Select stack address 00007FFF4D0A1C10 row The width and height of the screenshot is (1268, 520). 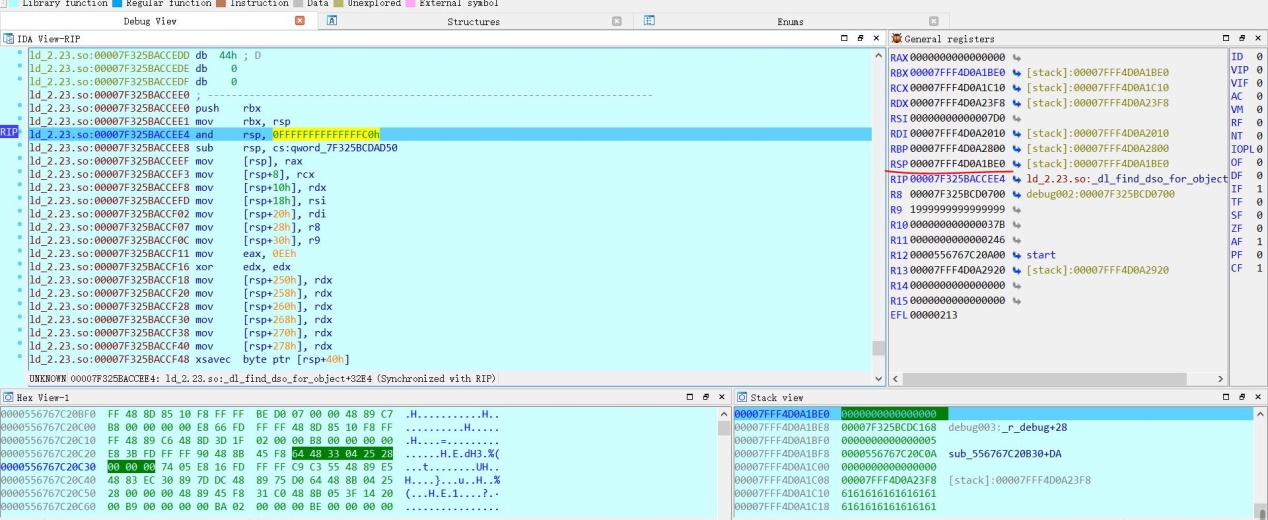pos(993,493)
